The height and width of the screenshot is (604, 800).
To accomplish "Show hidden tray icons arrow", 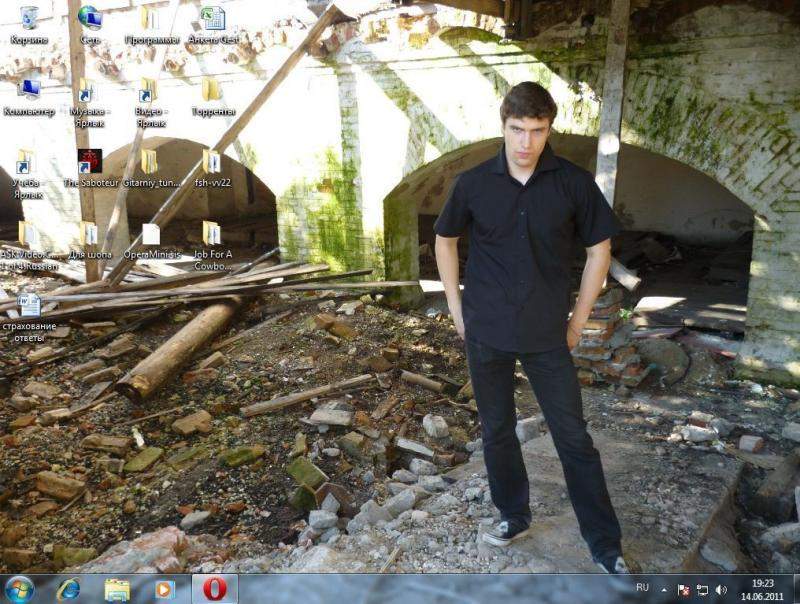I will (x=663, y=589).
